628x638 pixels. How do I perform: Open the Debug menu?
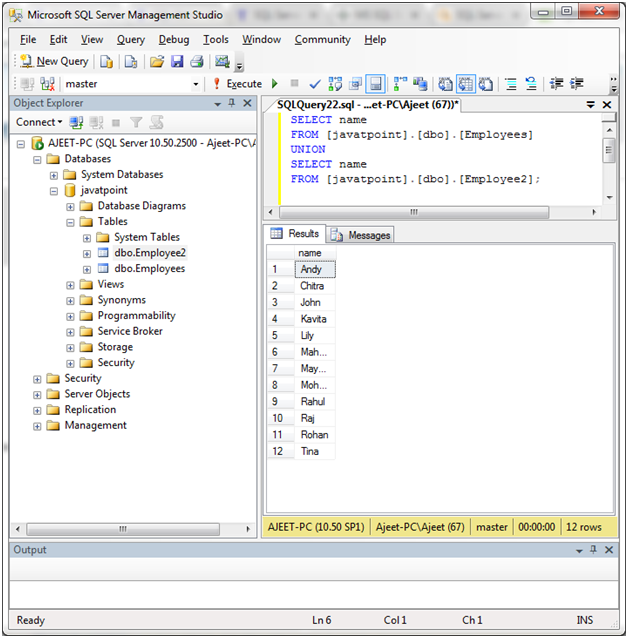tap(174, 39)
